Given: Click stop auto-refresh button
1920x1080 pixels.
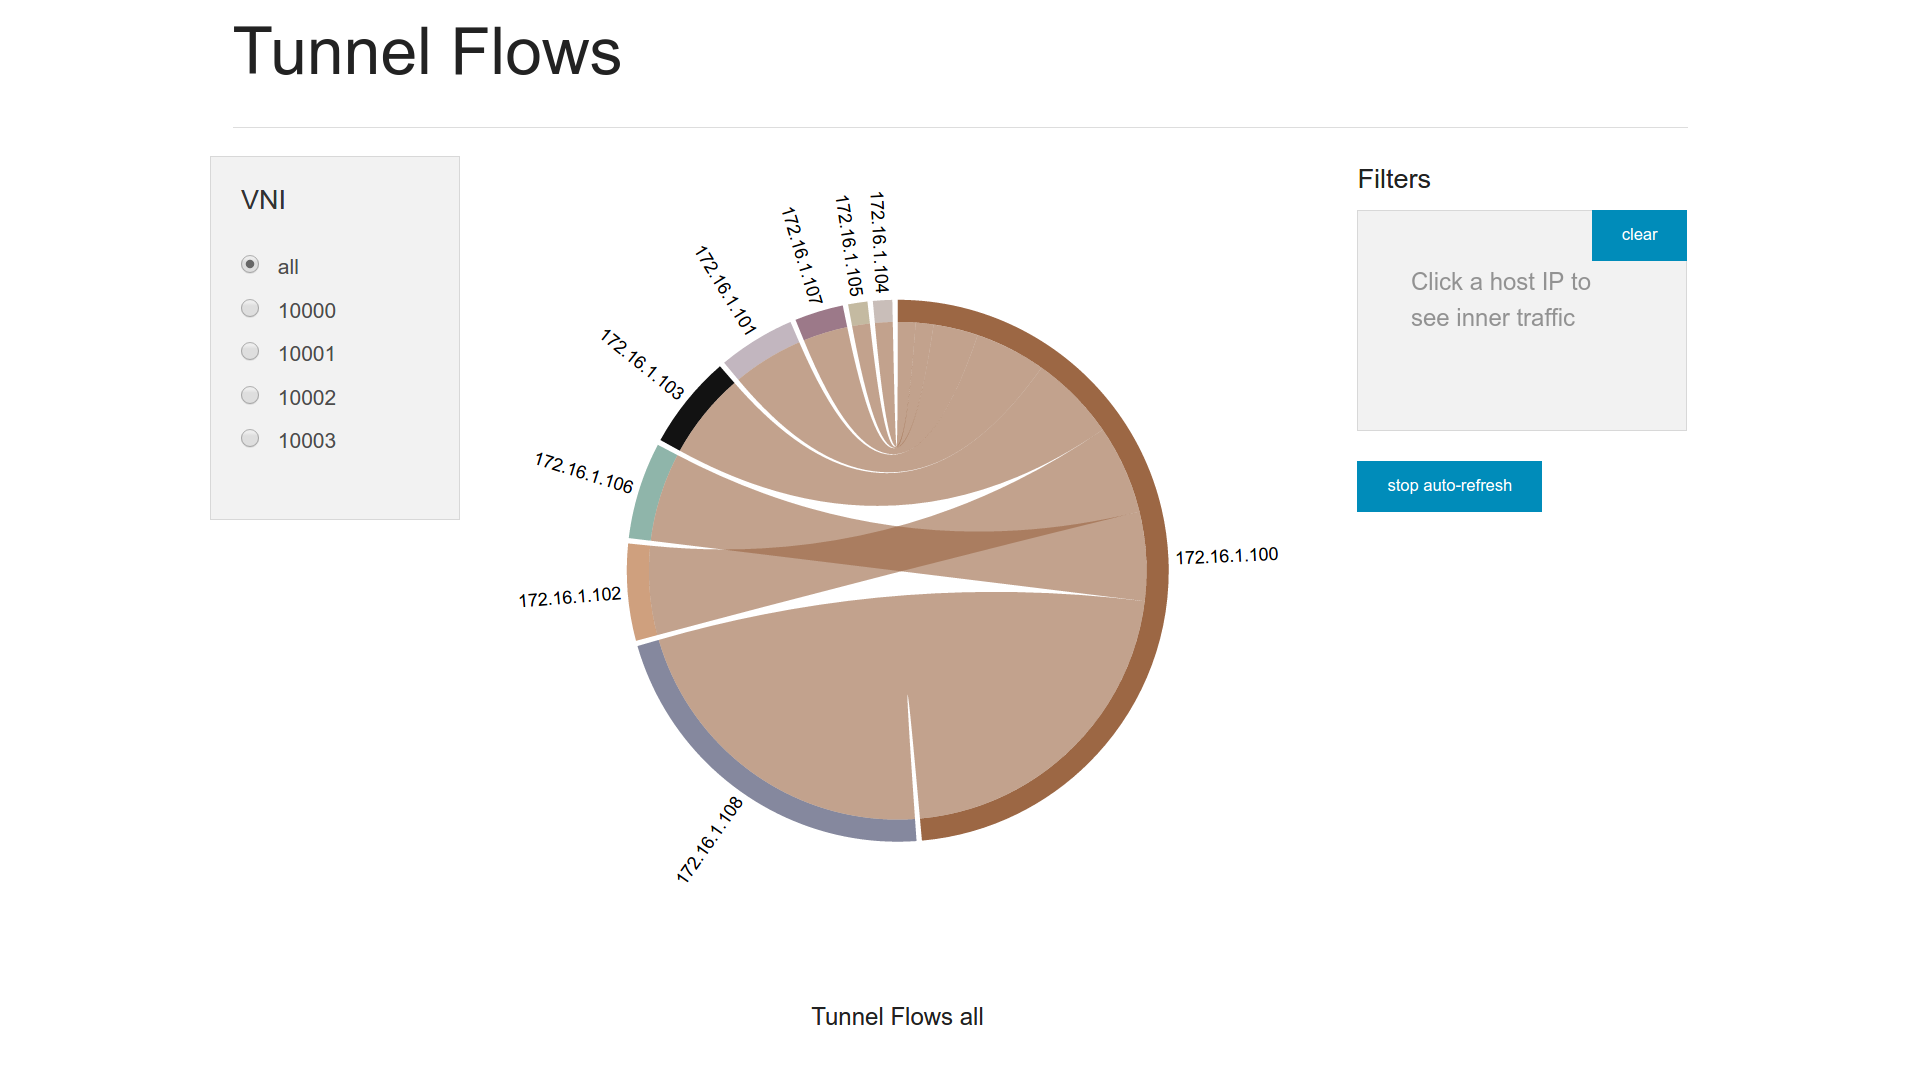Looking at the screenshot, I should click(x=1448, y=486).
